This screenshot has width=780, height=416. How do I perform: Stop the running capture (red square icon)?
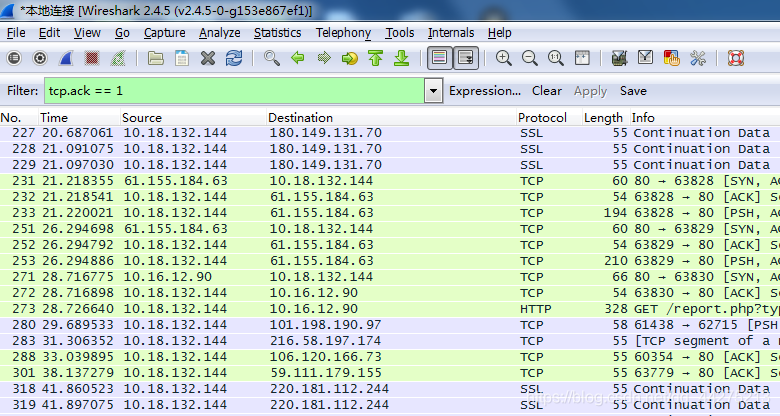(x=92, y=58)
